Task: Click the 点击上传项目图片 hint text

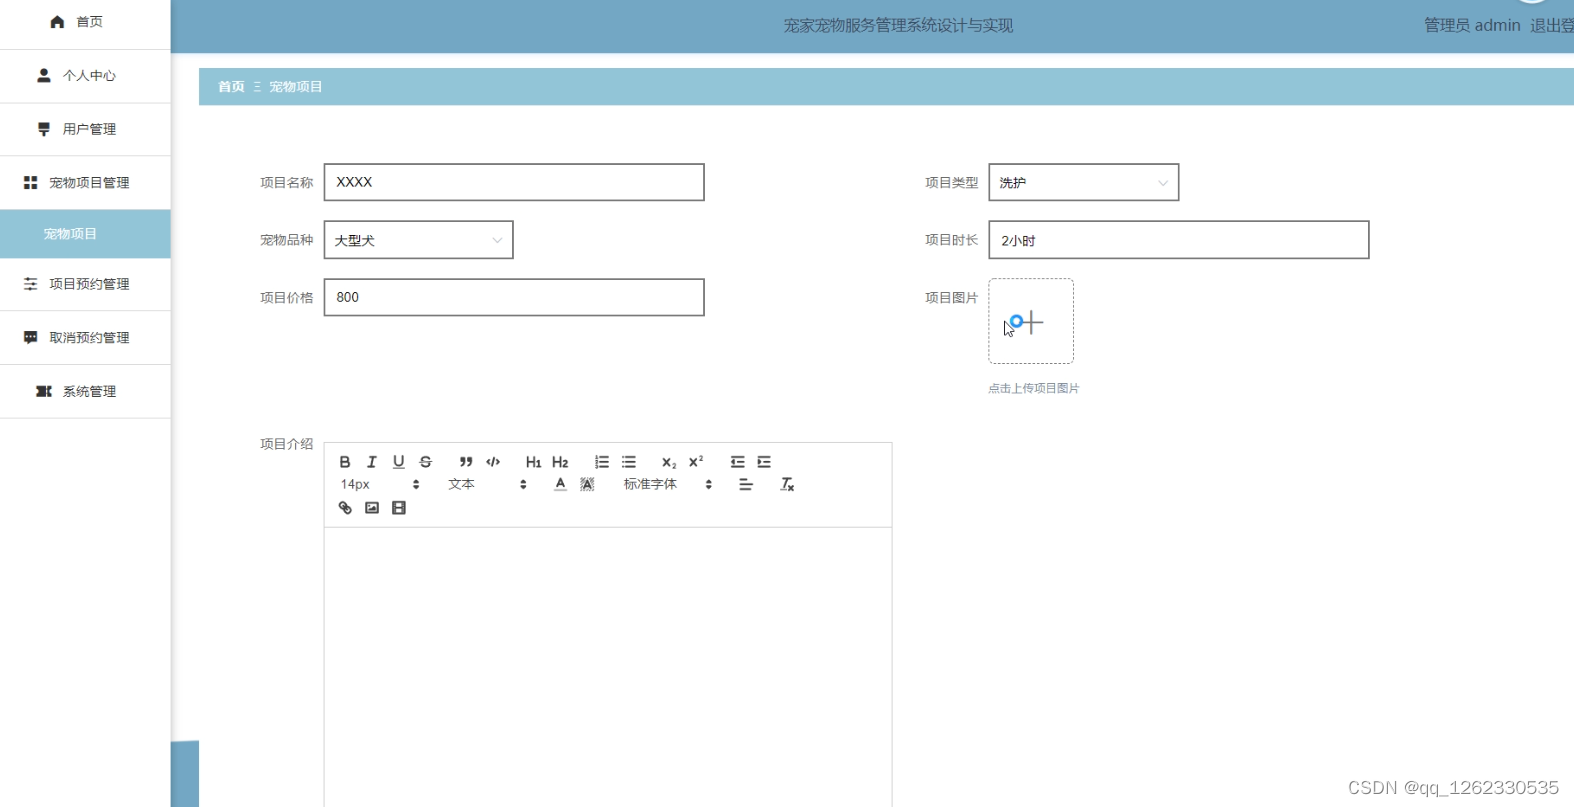Action: point(1034,388)
